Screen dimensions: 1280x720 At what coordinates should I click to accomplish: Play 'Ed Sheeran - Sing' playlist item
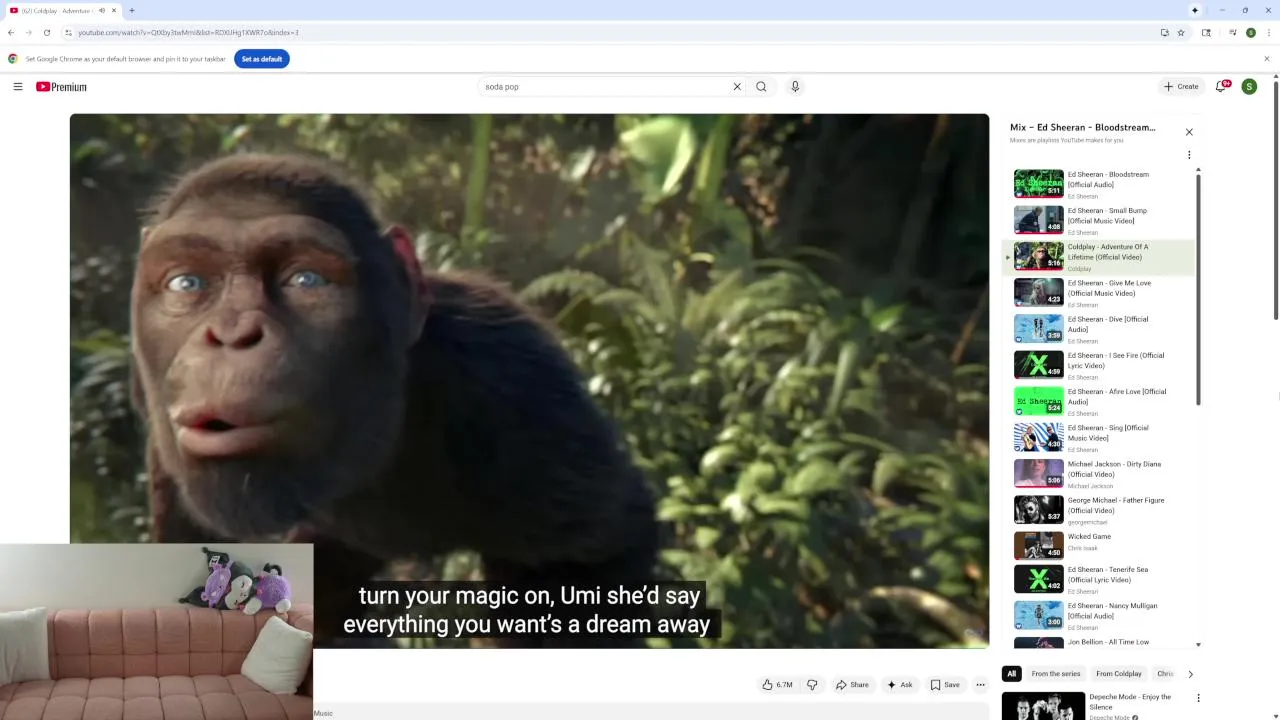tap(1100, 438)
